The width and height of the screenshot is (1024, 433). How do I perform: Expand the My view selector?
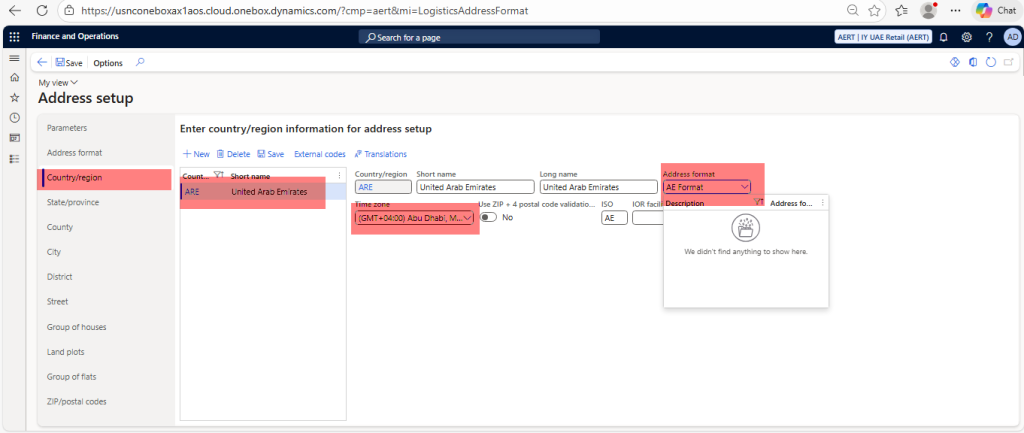pyautogui.click(x=58, y=82)
